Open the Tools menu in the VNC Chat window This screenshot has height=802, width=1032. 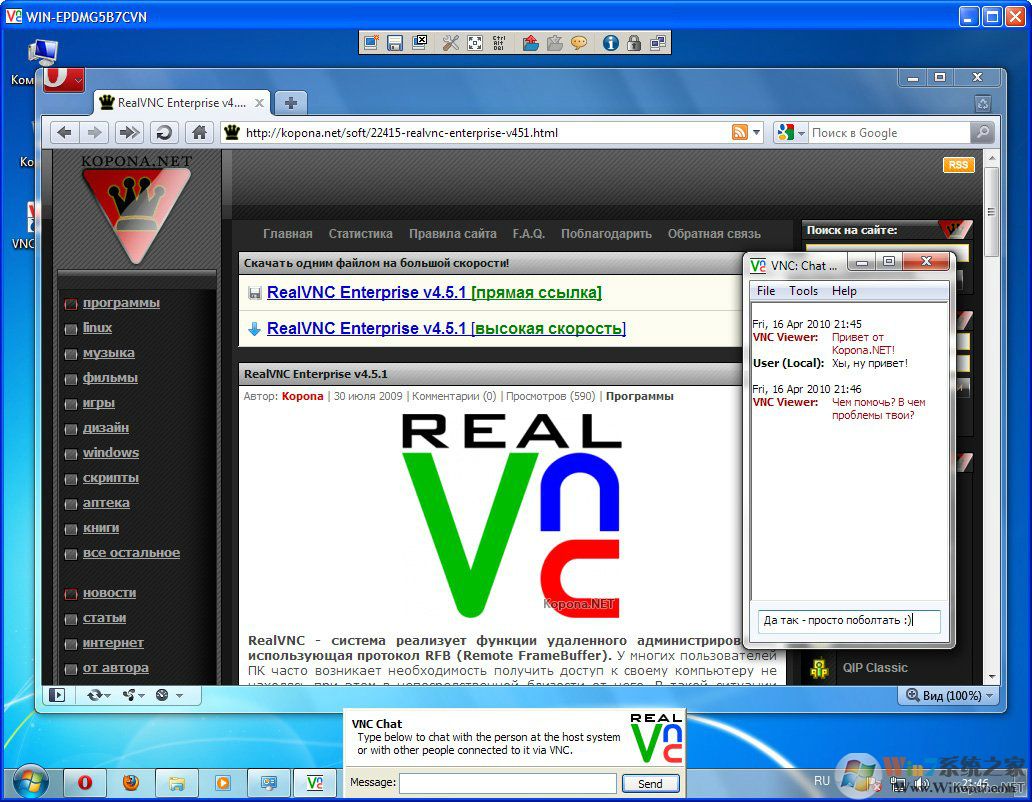point(804,290)
